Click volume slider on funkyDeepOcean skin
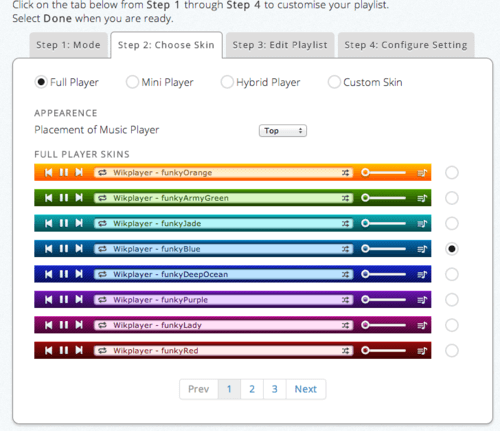This screenshot has width=500, height=431. click(384, 274)
